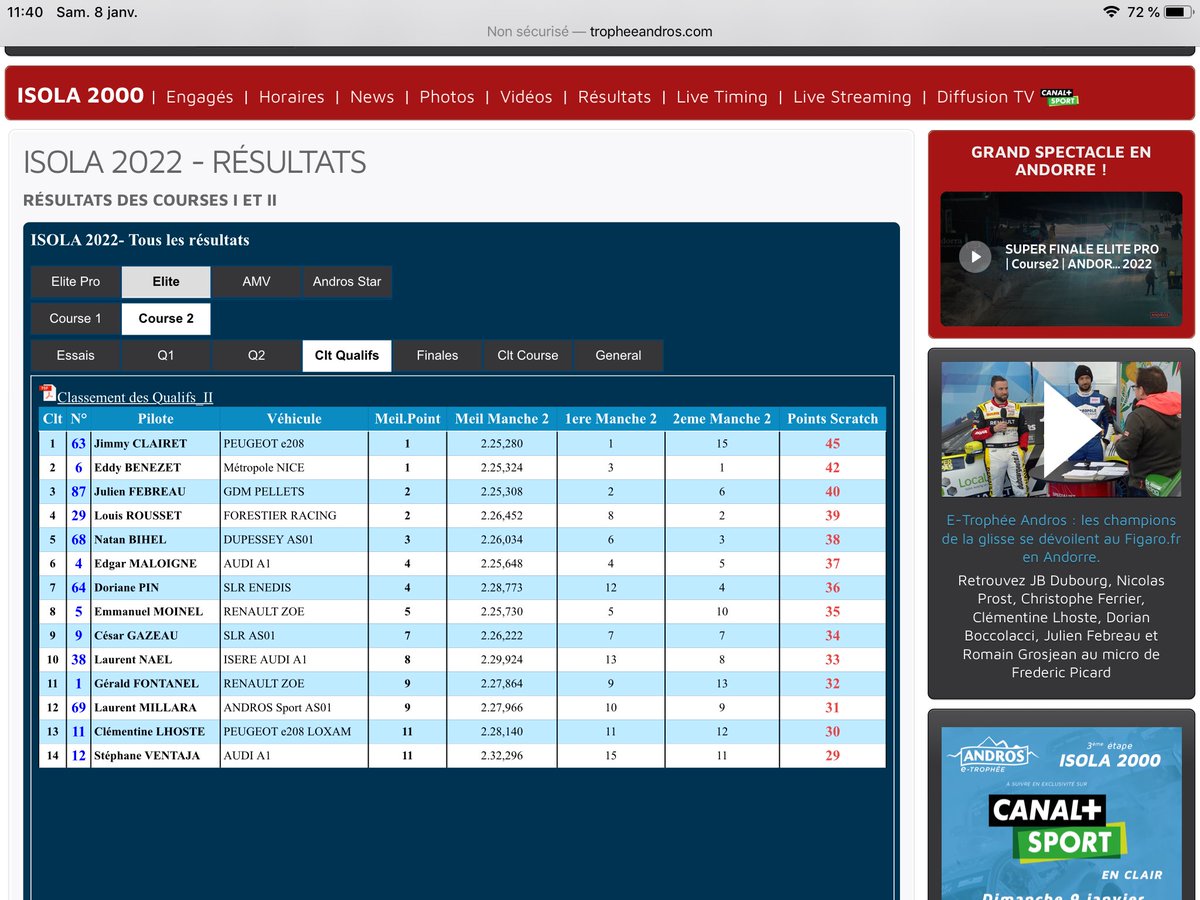Open the Photos section

(447, 97)
